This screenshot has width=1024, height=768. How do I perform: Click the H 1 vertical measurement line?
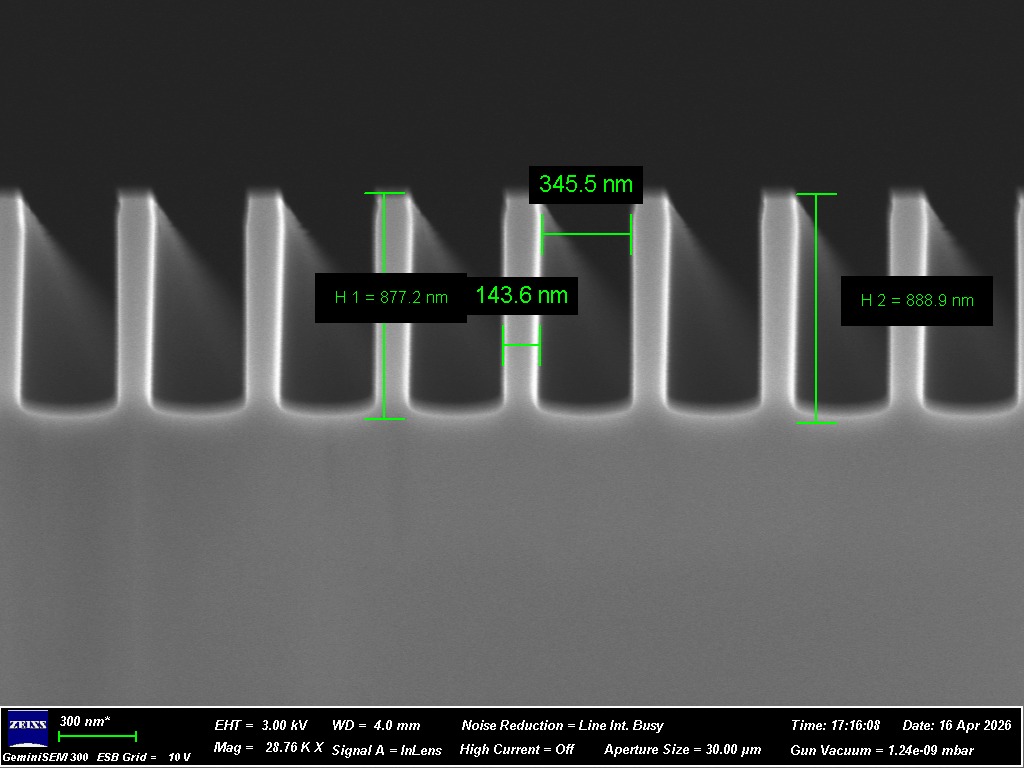(385, 360)
